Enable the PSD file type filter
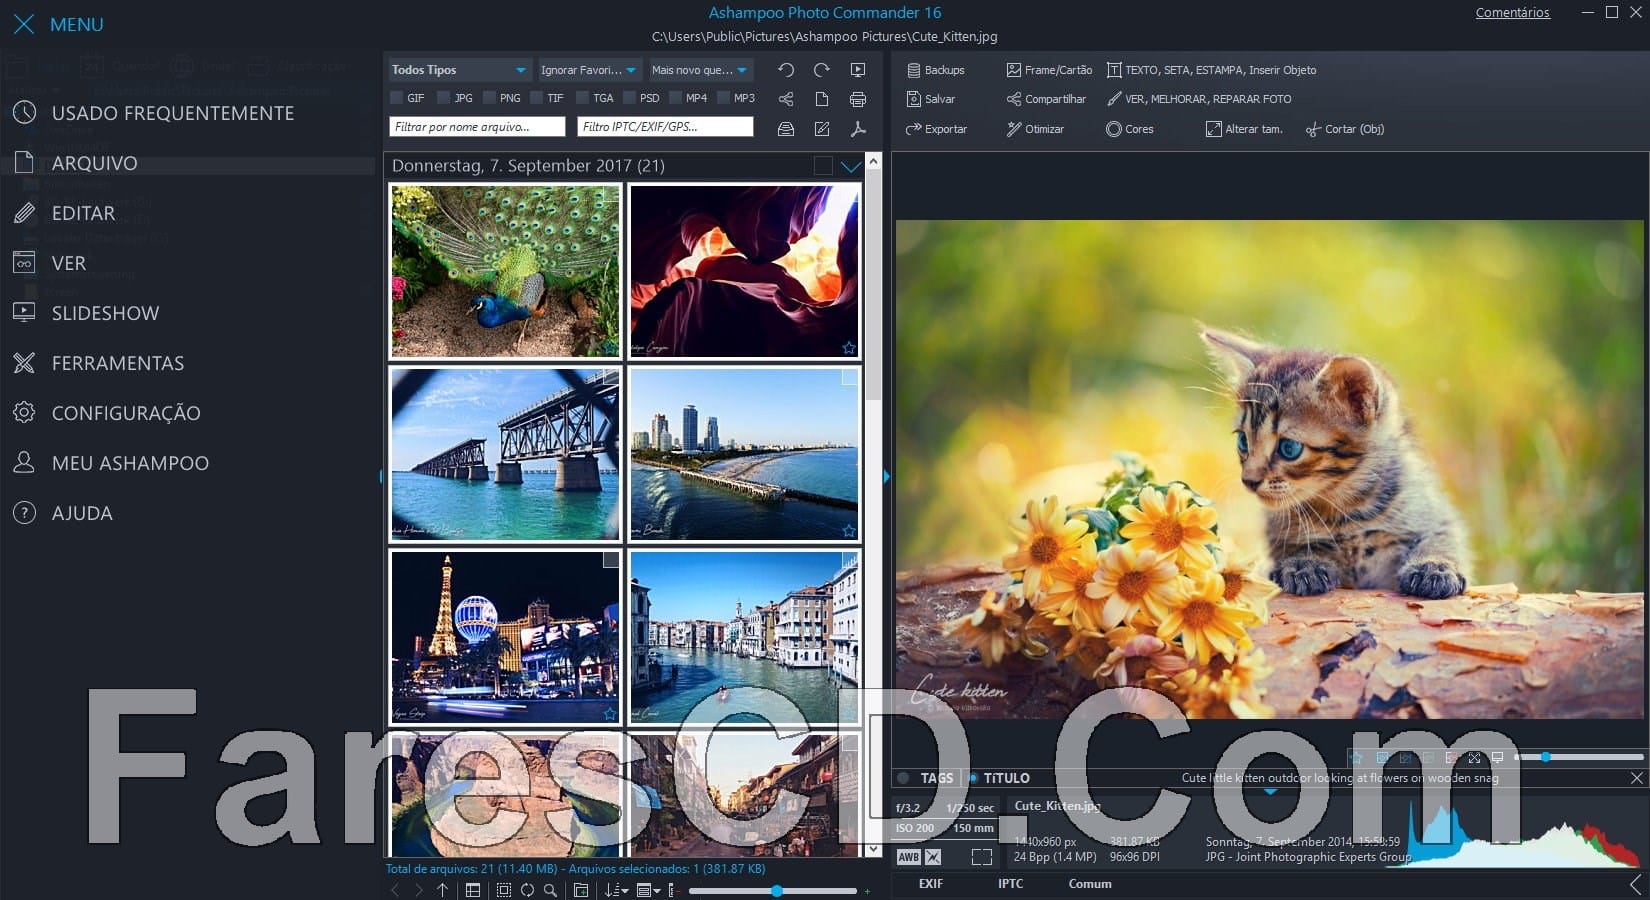1650x900 pixels. click(x=630, y=98)
